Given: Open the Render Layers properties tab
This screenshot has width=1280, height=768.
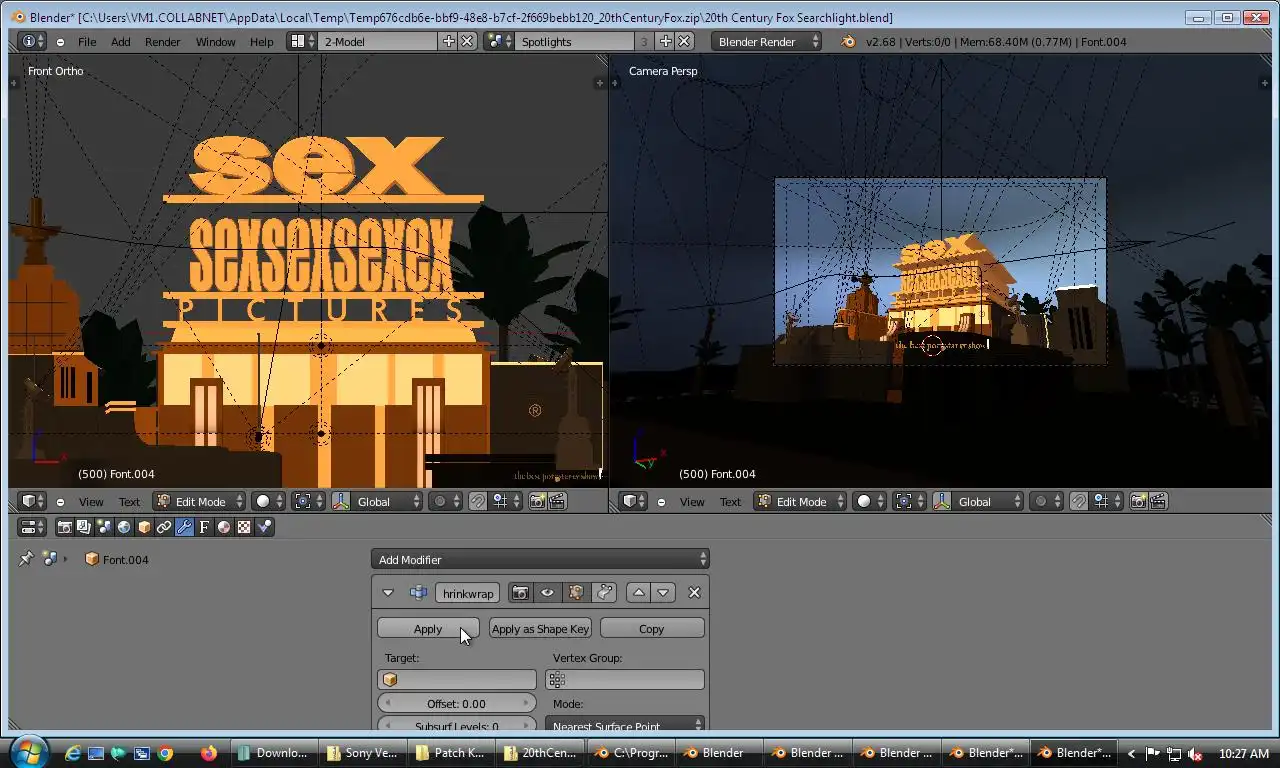Looking at the screenshot, I should pos(84,527).
